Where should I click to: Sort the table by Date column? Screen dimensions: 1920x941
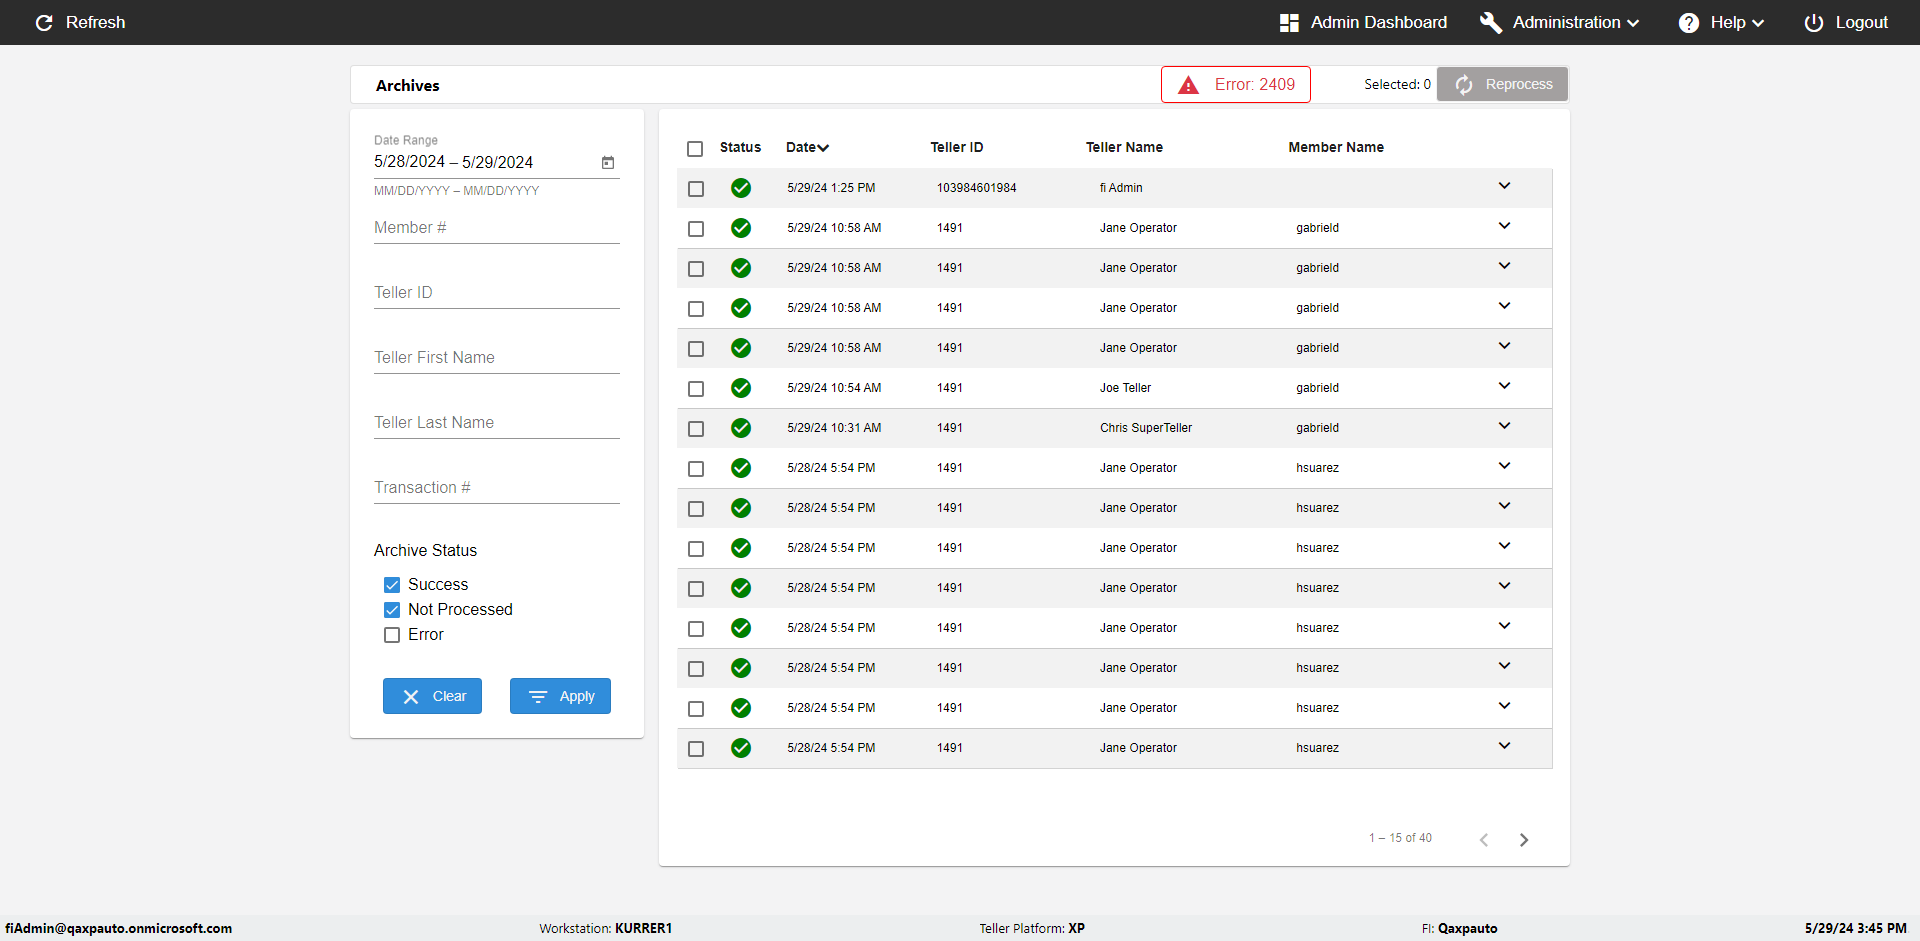pyautogui.click(x=807, y=147)
